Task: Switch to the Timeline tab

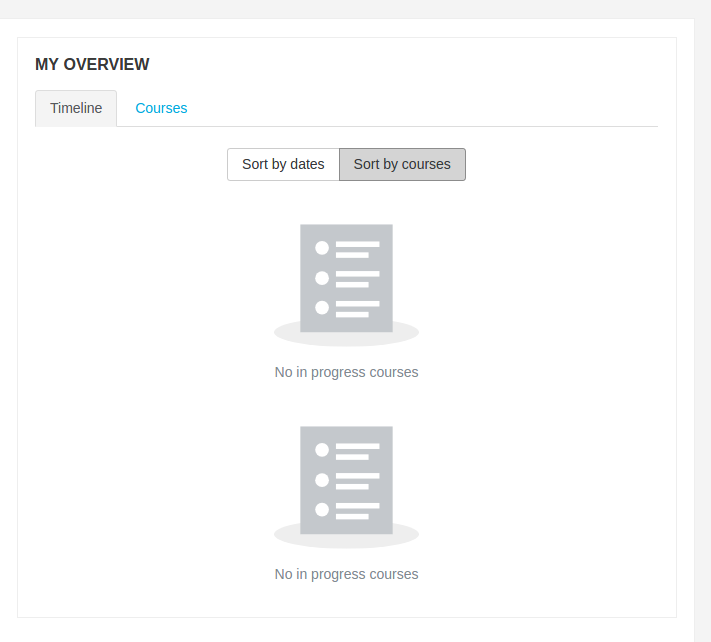Action: [76, 108]
